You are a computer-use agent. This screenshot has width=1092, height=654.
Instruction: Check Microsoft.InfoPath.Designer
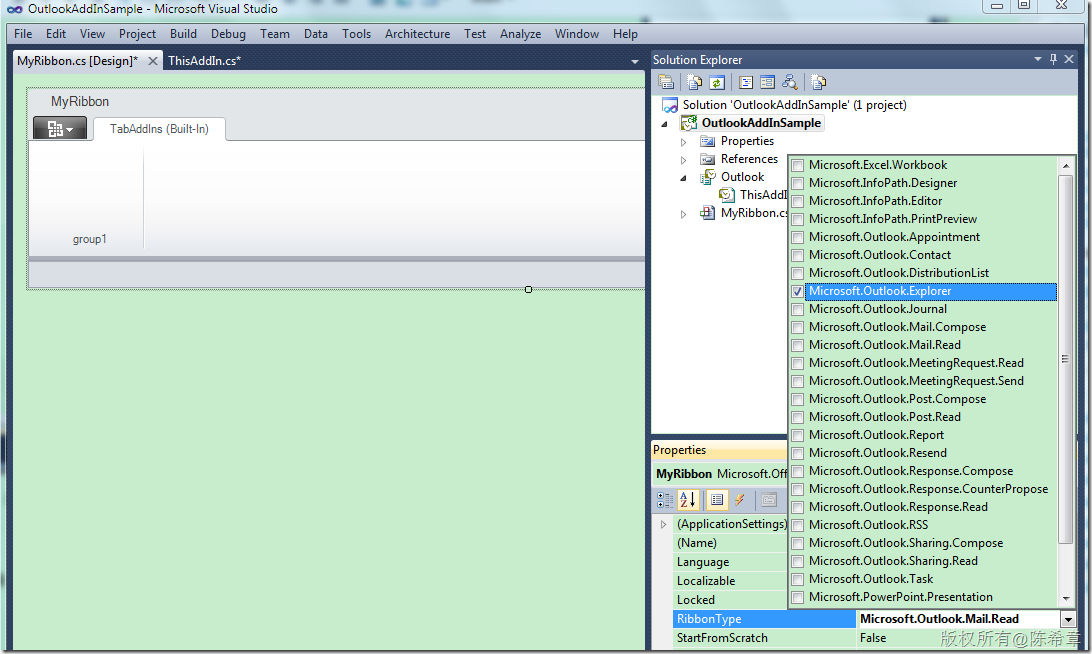coord(797,184)
